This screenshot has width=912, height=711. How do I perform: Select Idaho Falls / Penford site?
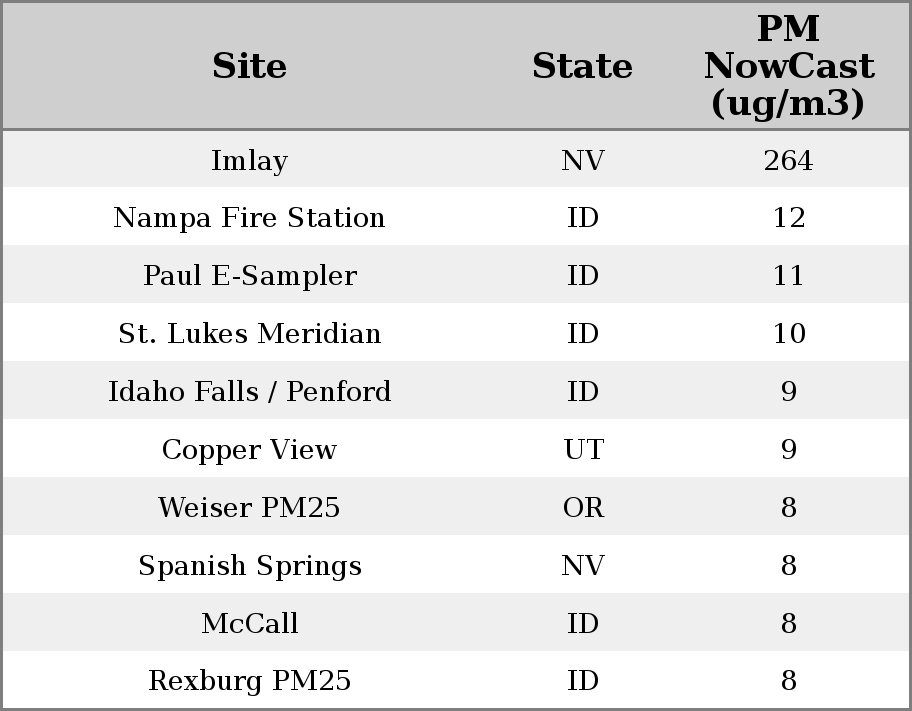tap(249, 392)
